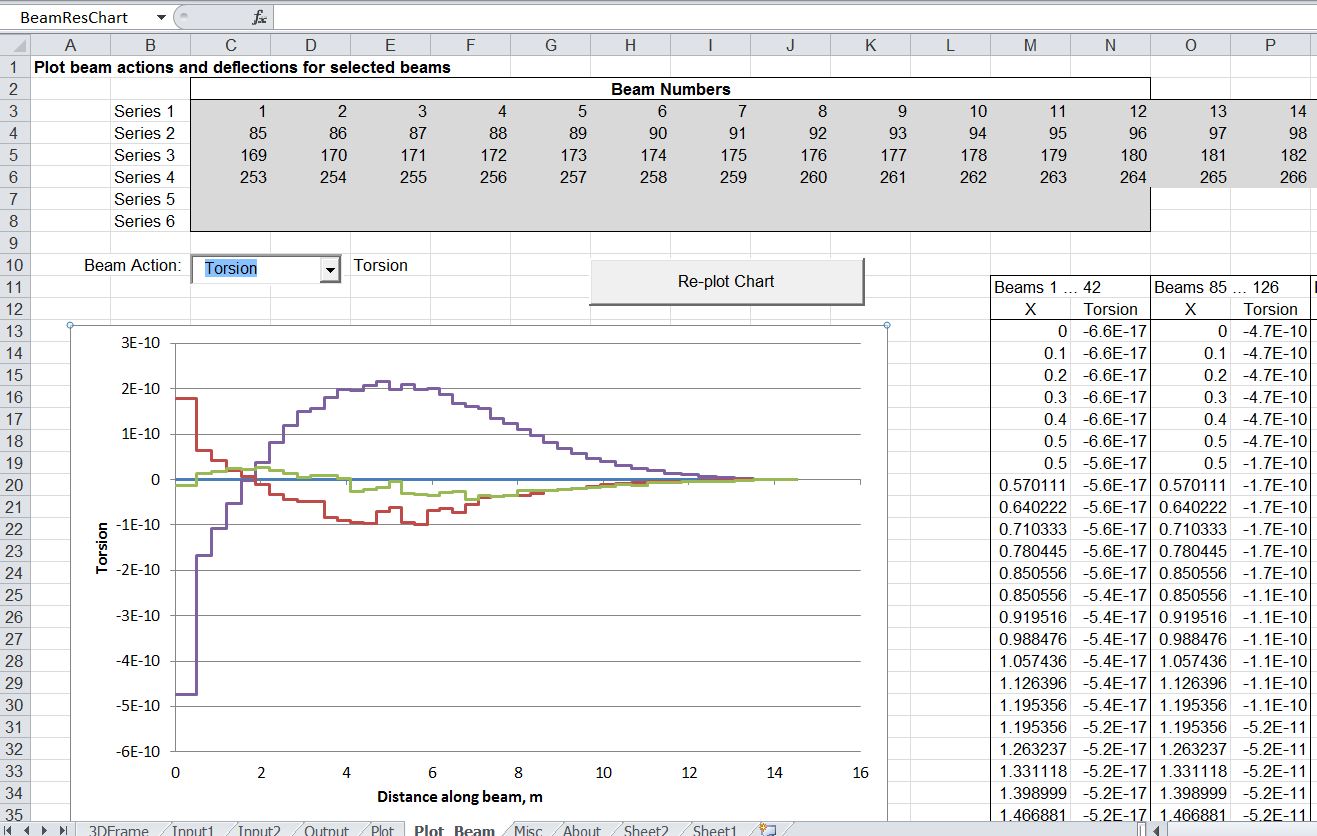This screenshot has width=1317, height=836.
Task: Select the About sheet tab
Action: point(581,830)
